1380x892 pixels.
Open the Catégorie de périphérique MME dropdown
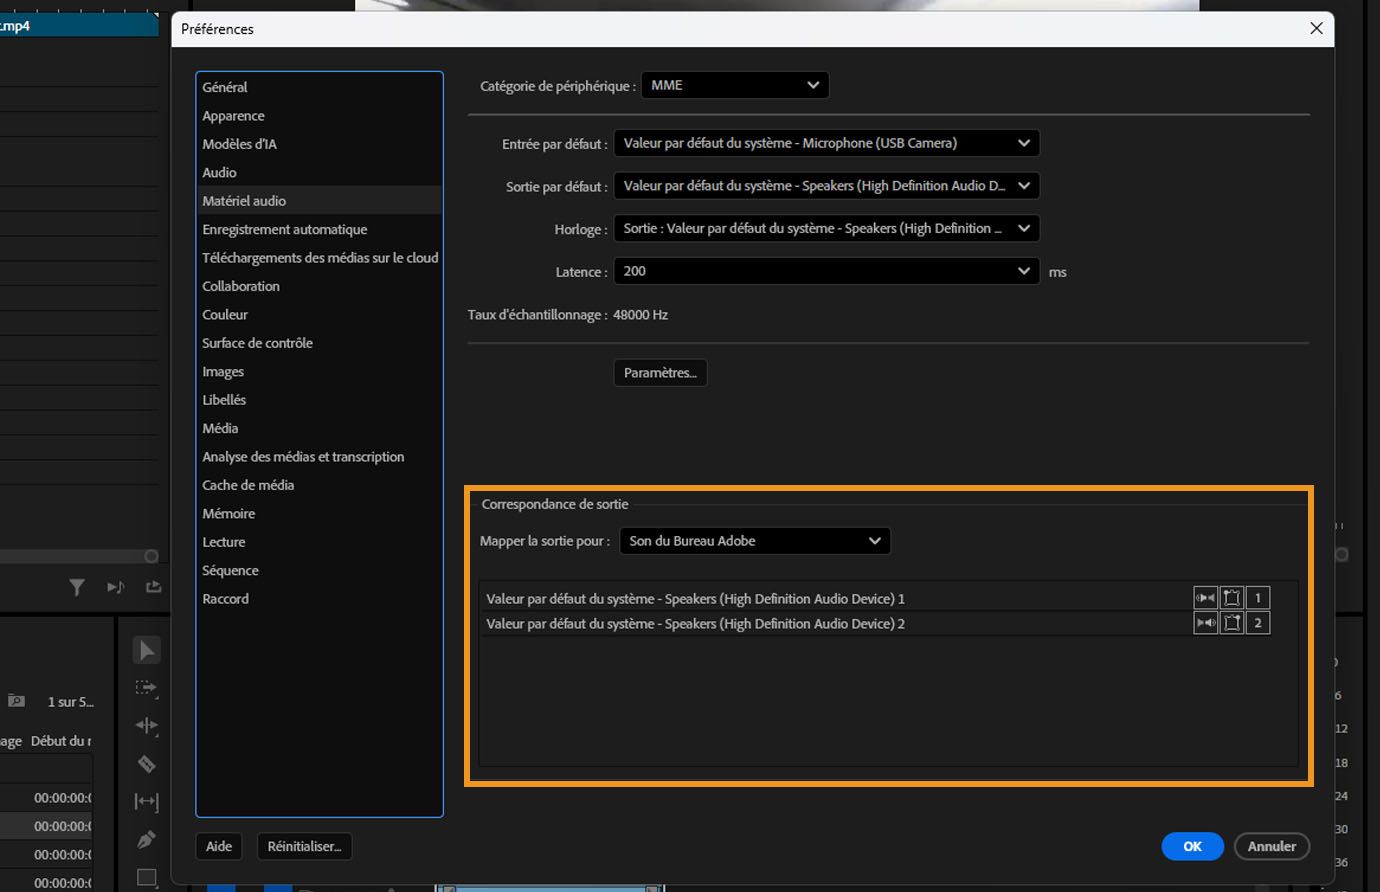pos(735,85)
